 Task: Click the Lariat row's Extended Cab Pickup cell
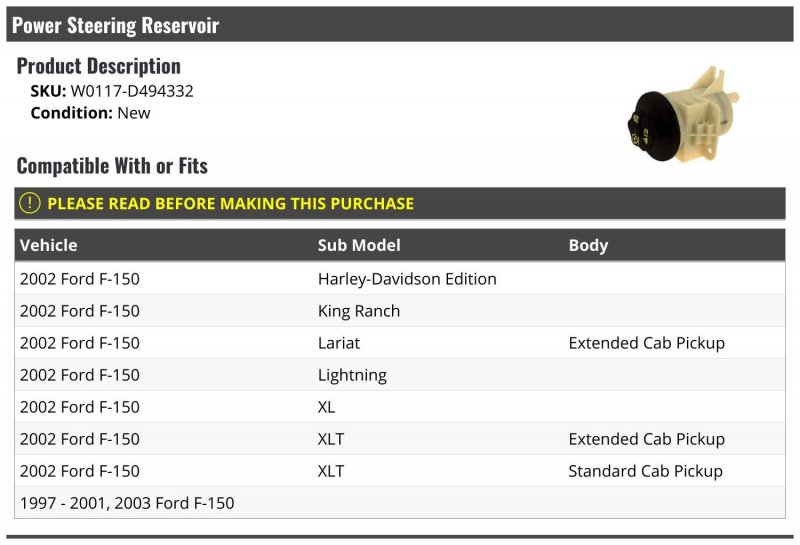pos(646,343)
